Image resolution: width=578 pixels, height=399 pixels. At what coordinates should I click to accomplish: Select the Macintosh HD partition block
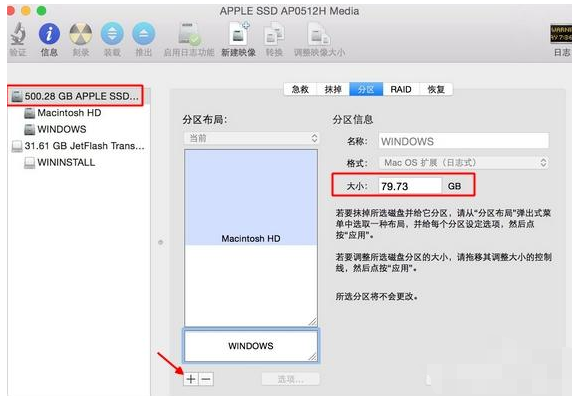click(x=251, y=197)
